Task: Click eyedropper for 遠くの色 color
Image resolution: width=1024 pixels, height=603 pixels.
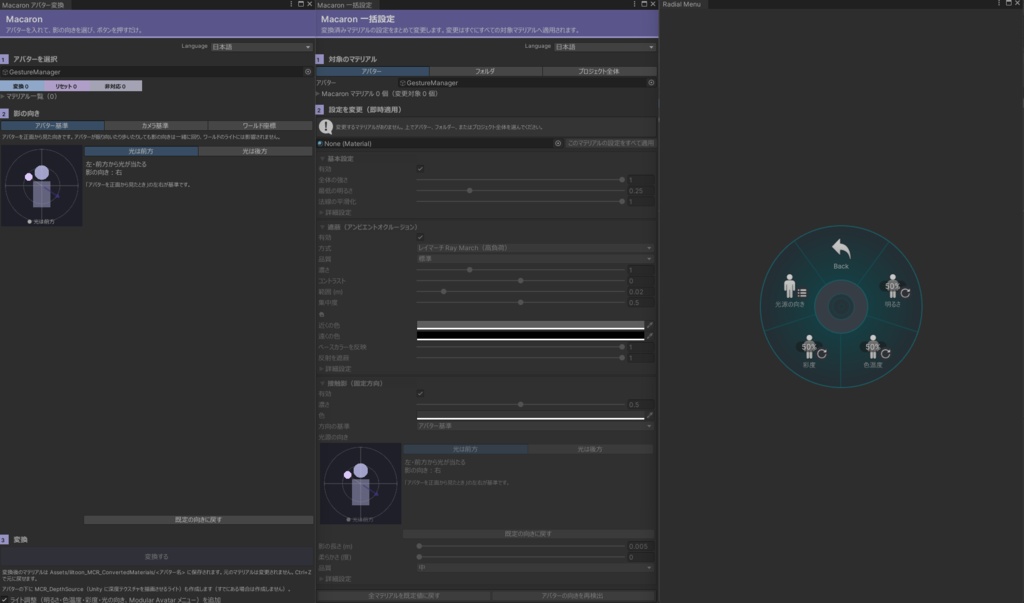Action: click(650, 336)
